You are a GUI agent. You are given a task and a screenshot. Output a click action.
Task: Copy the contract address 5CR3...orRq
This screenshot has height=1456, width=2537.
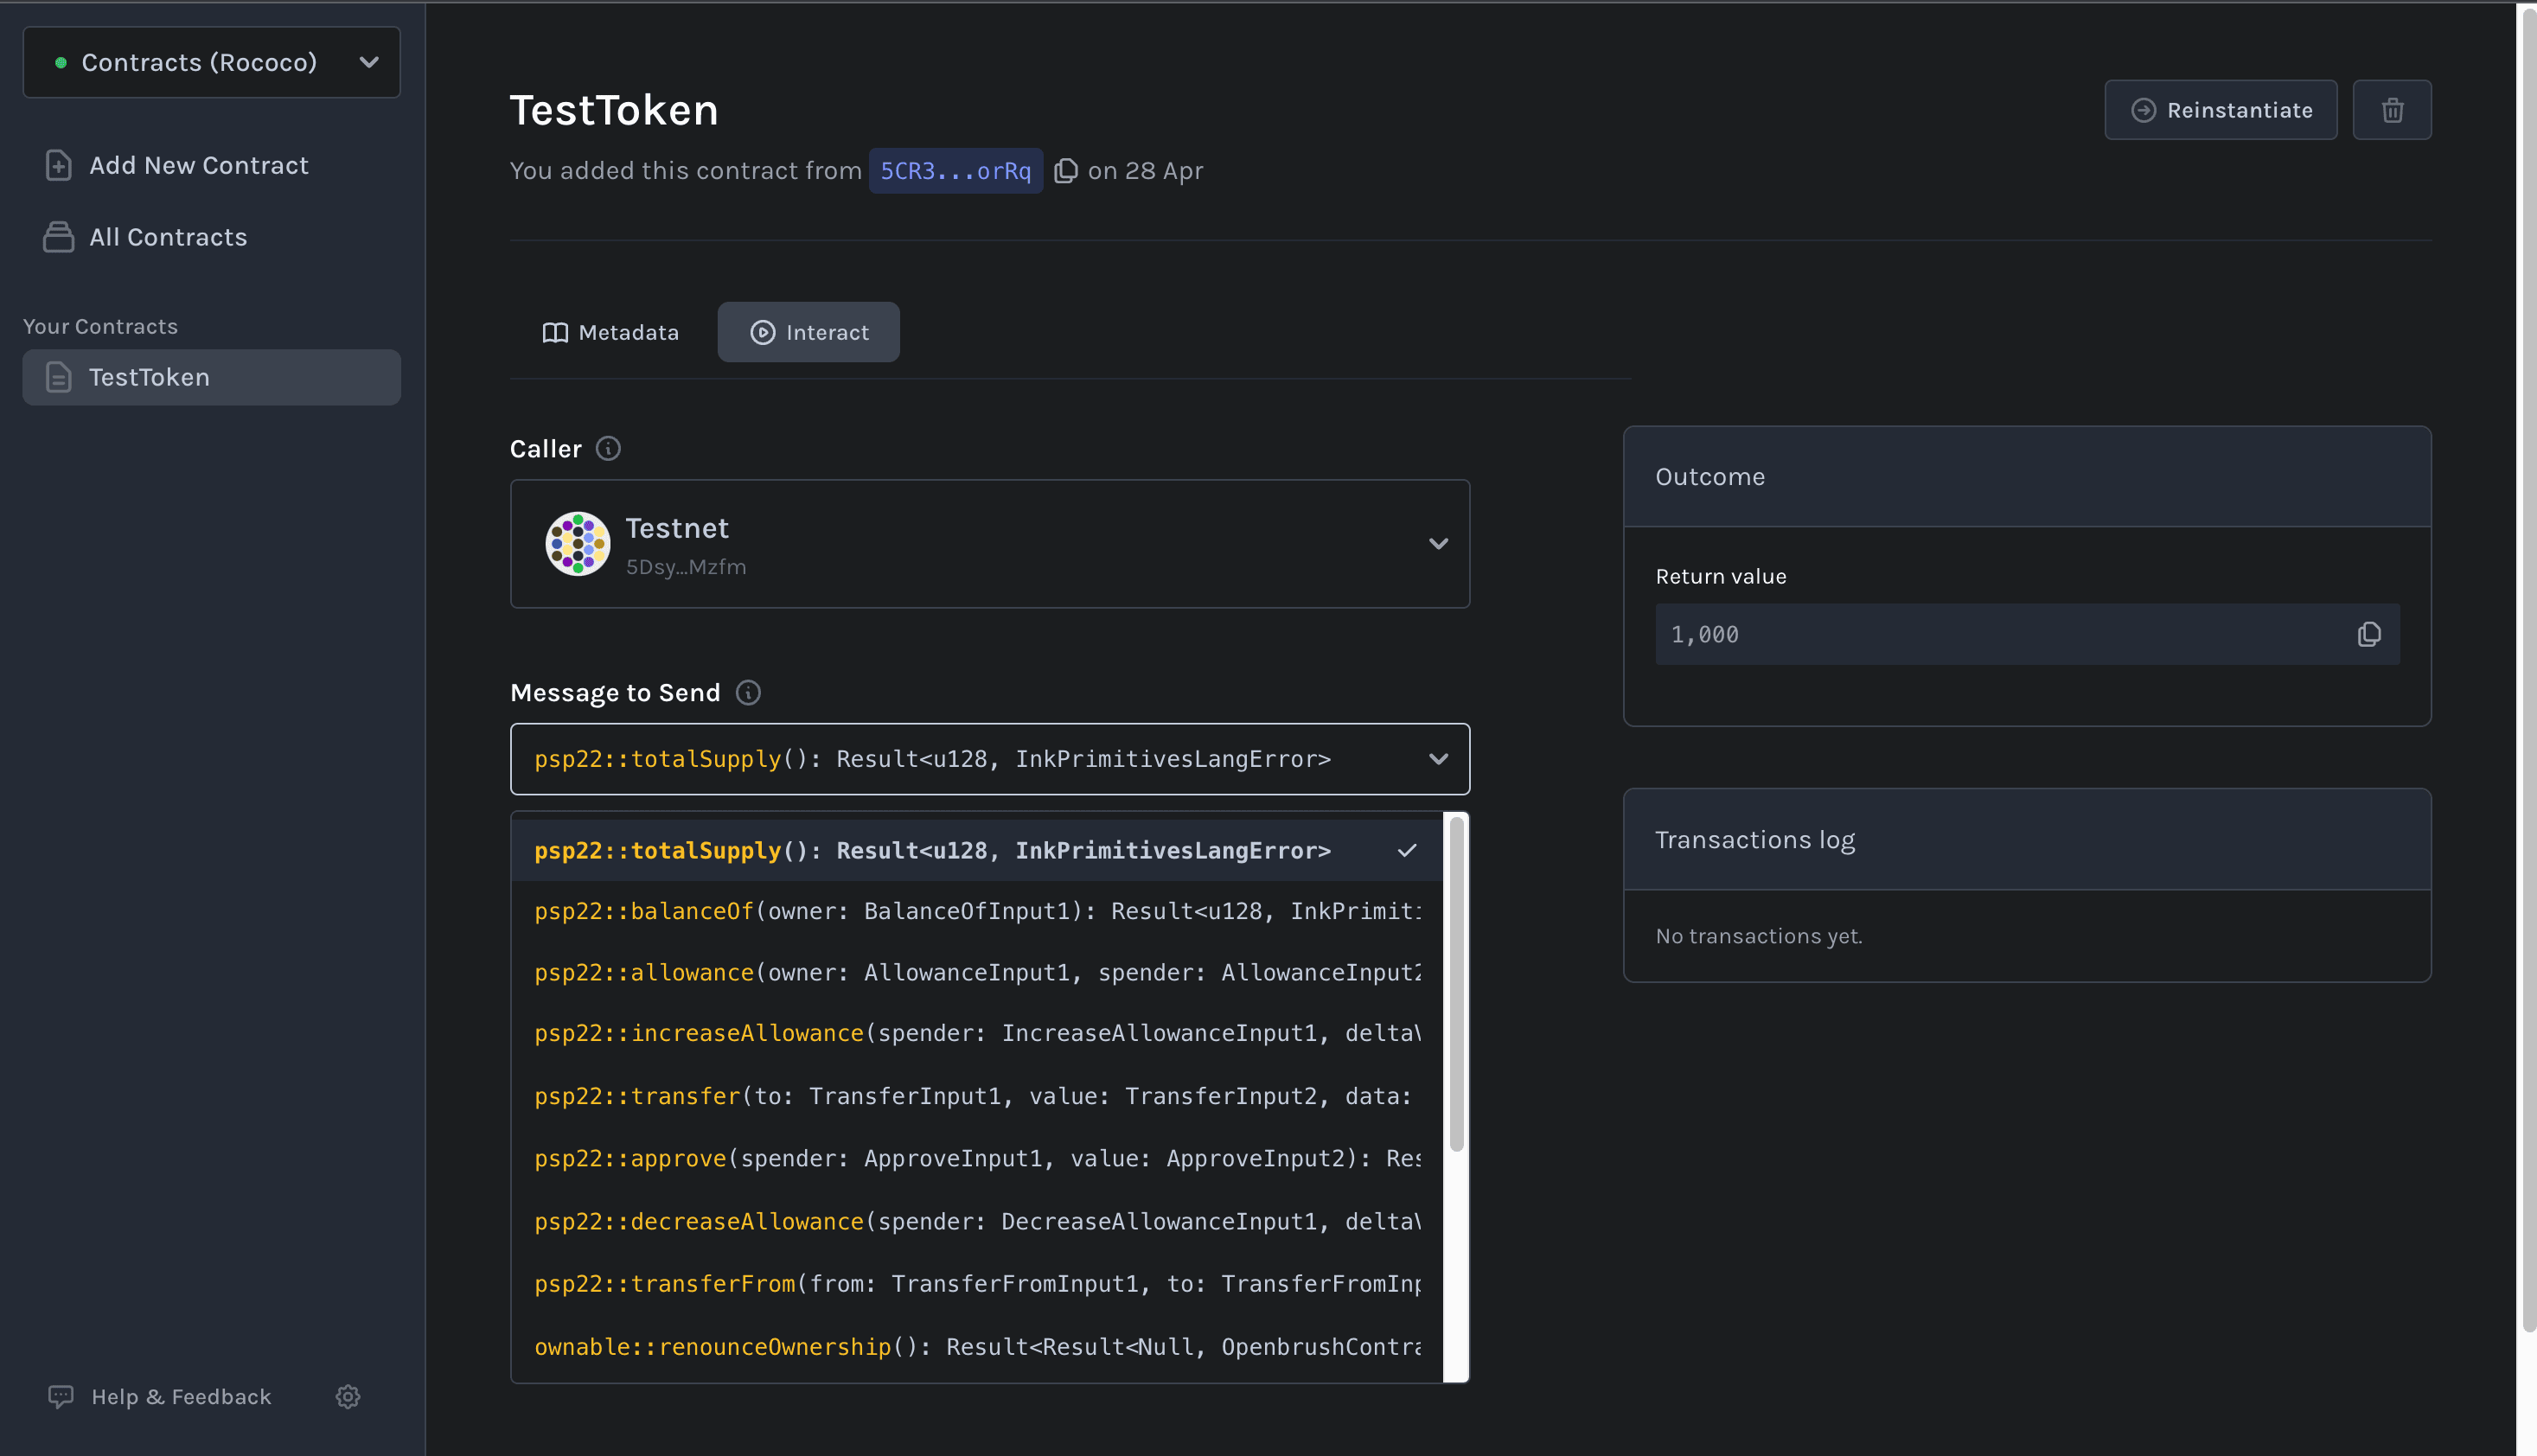(x=1066, y=171)
